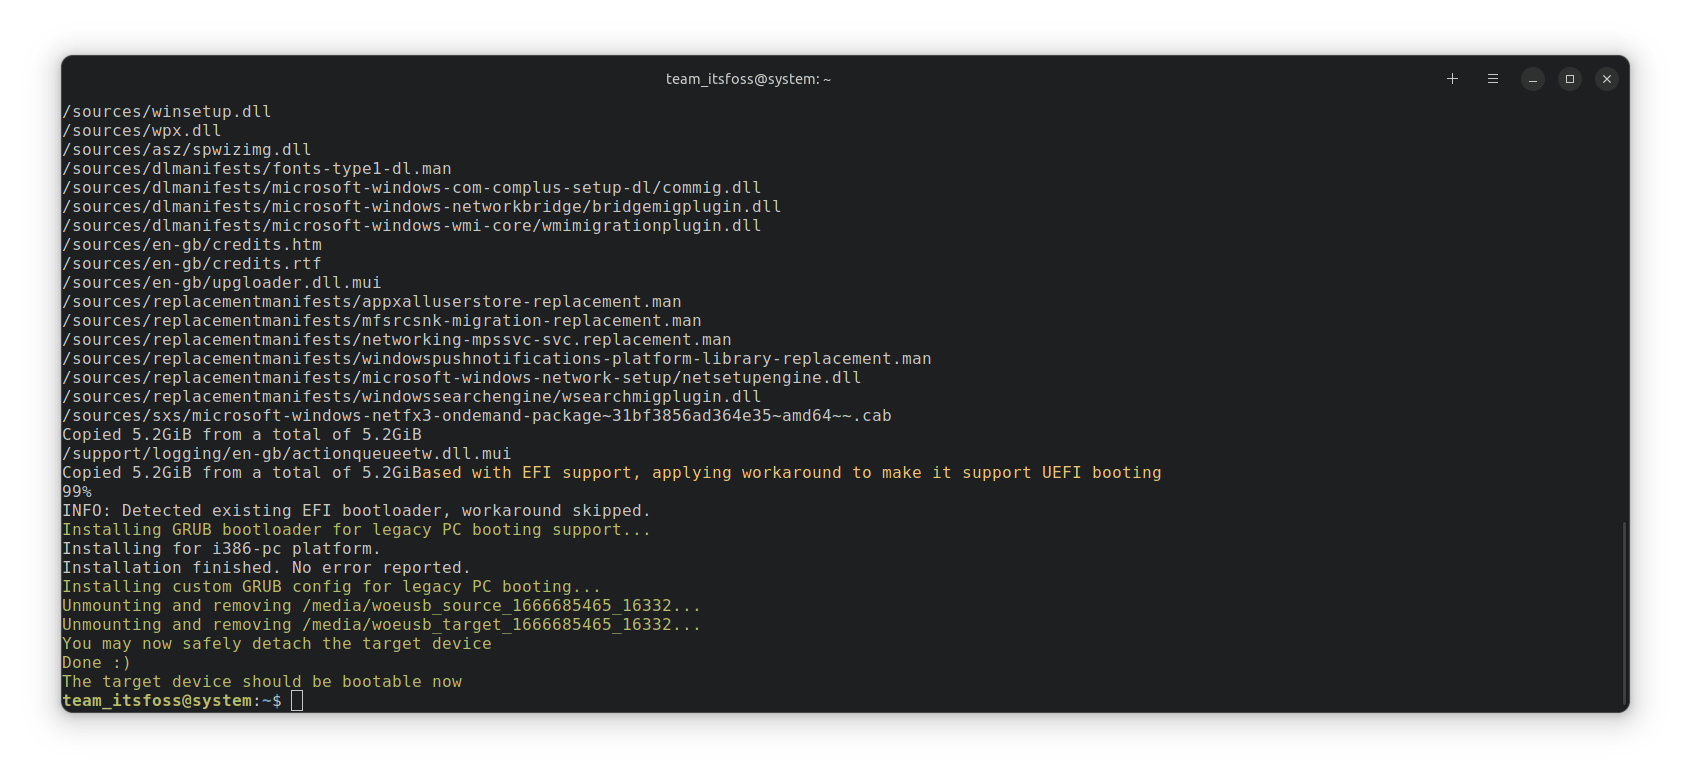The image size is (1691, 780).
Task: Click the window title team_itsfoss@system
Action: pyautogui.click(x=748, y=79)
